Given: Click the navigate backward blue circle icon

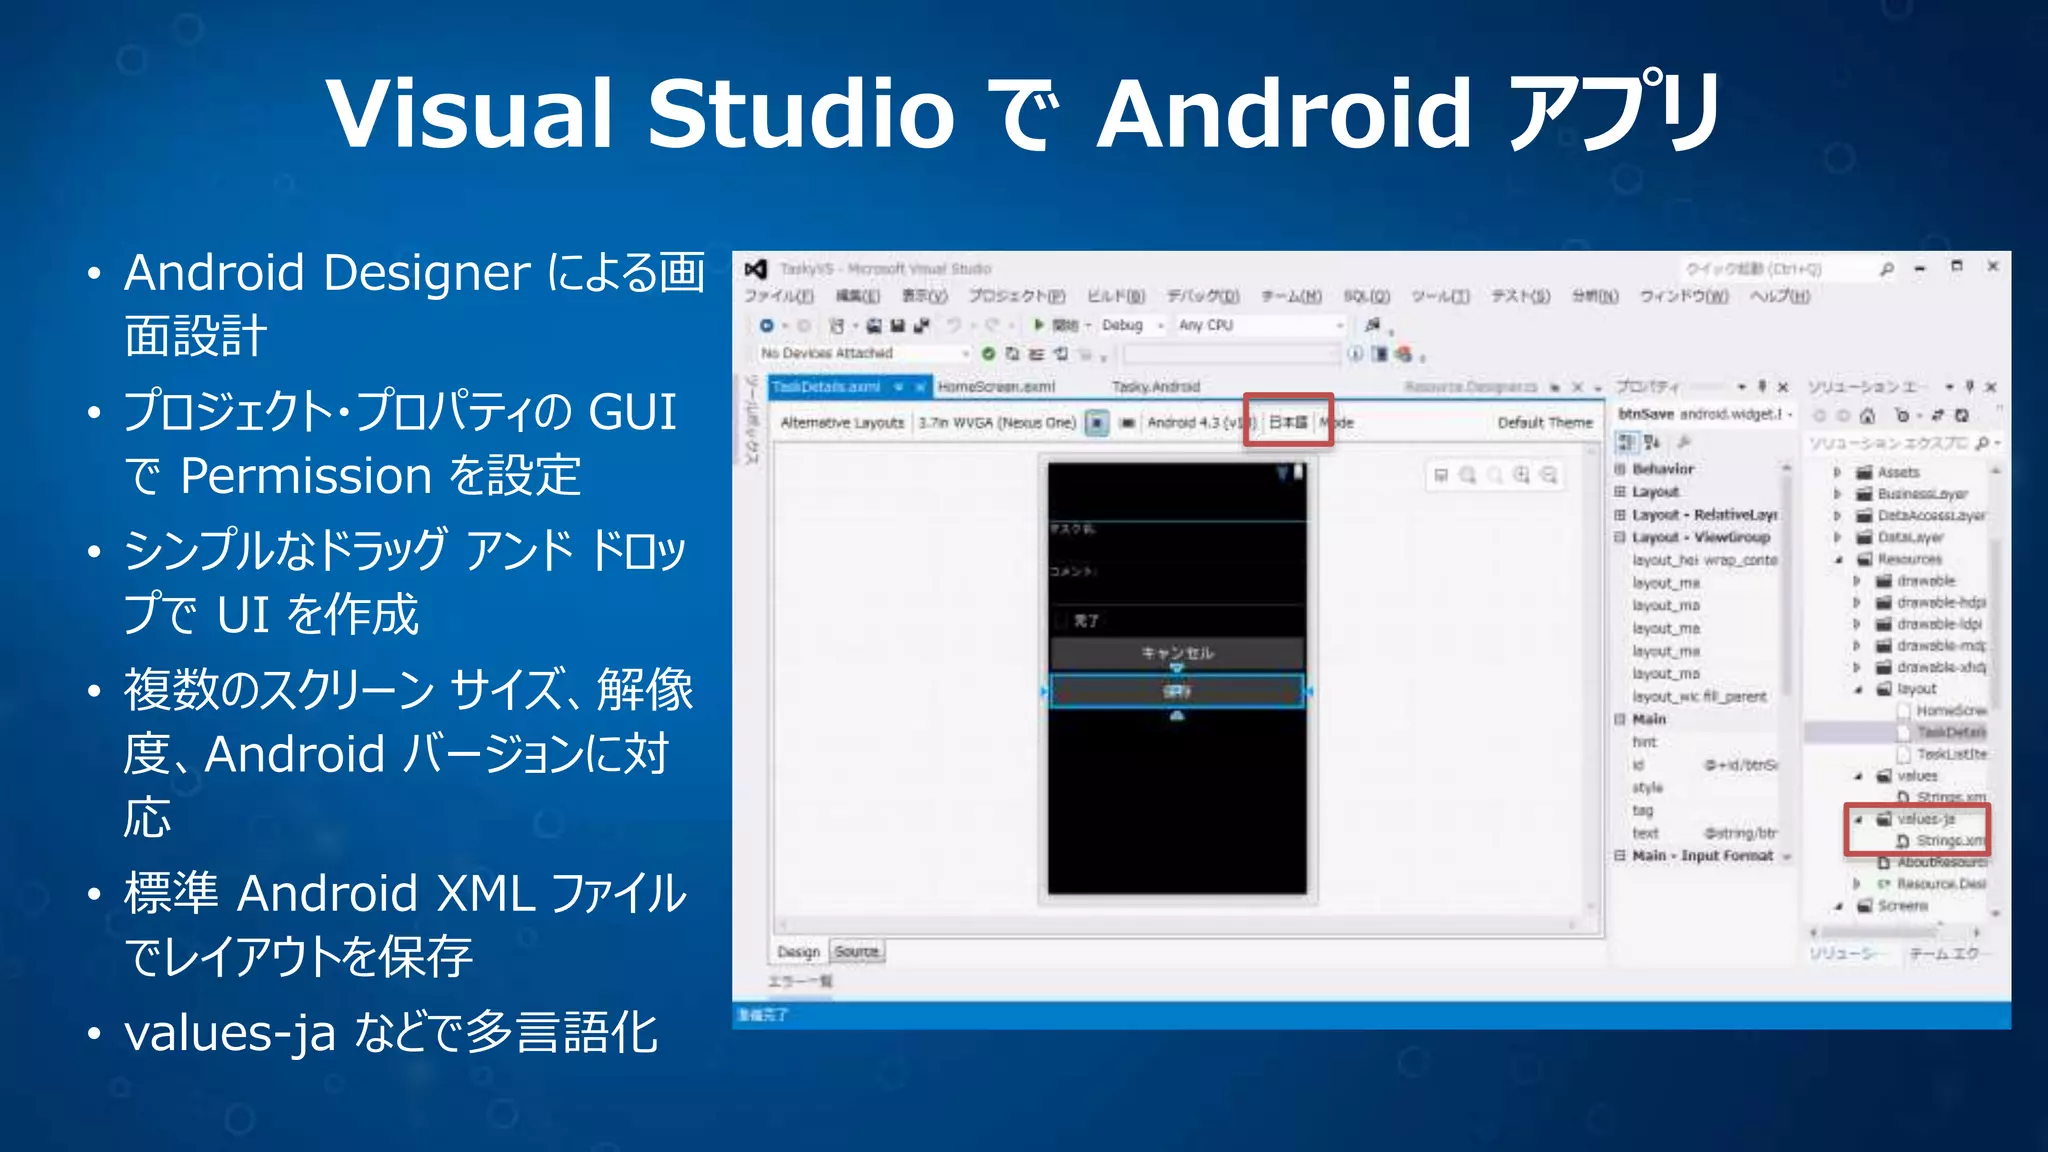Looking at the screenshot, I should (x=767, y=325).
